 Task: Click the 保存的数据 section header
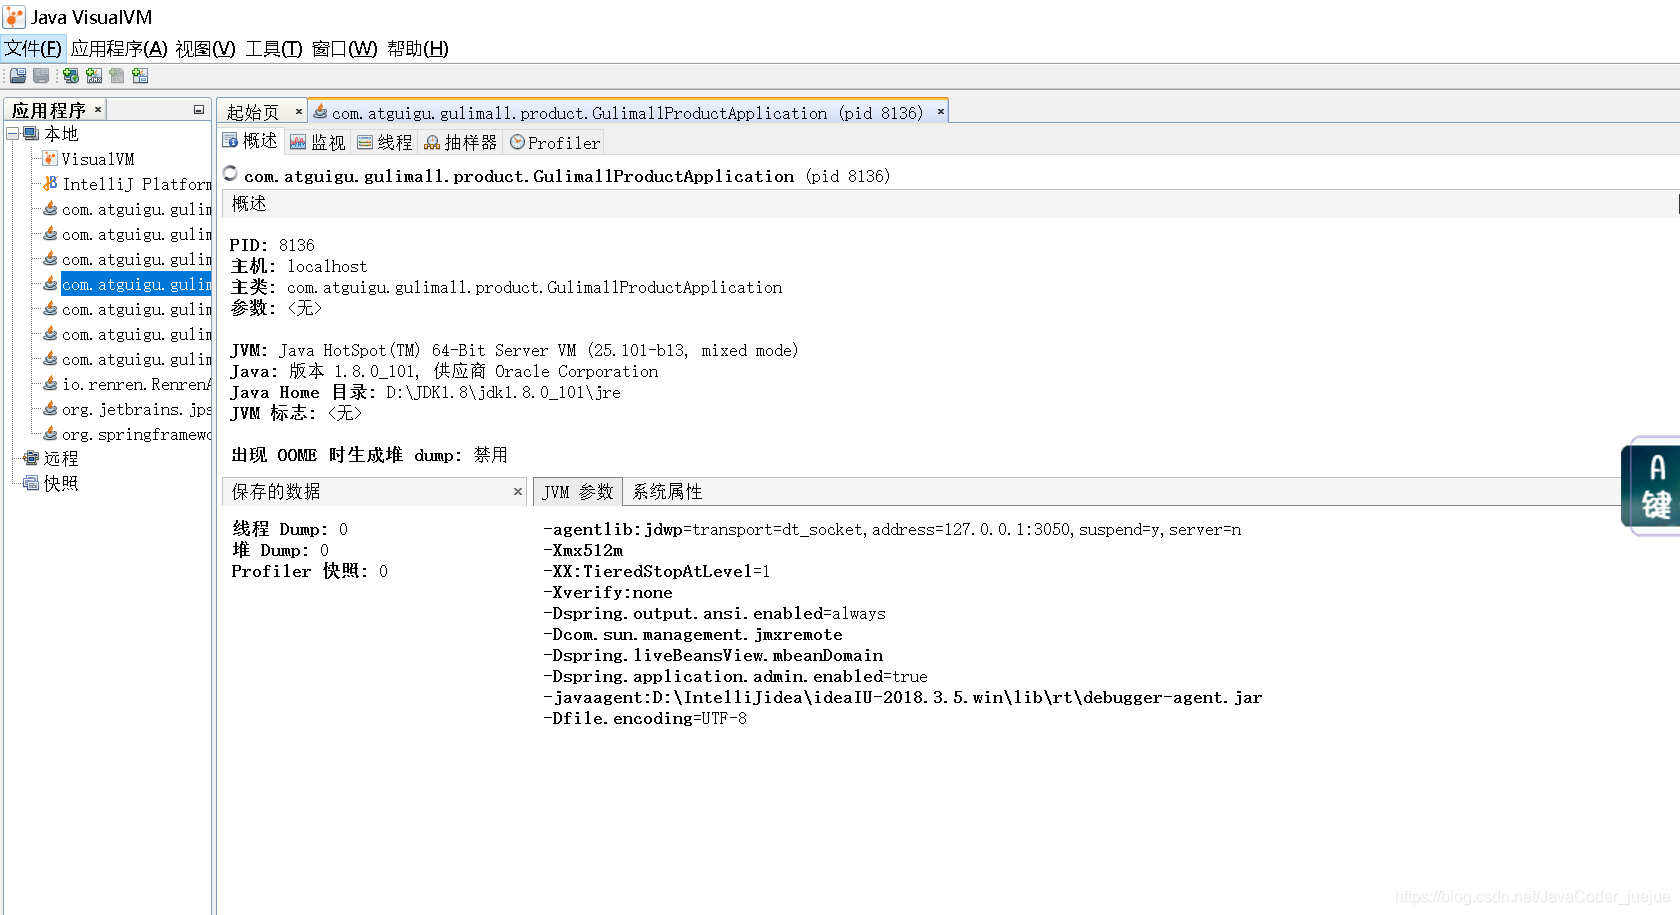pyautogui.click(x=374, y=492)
